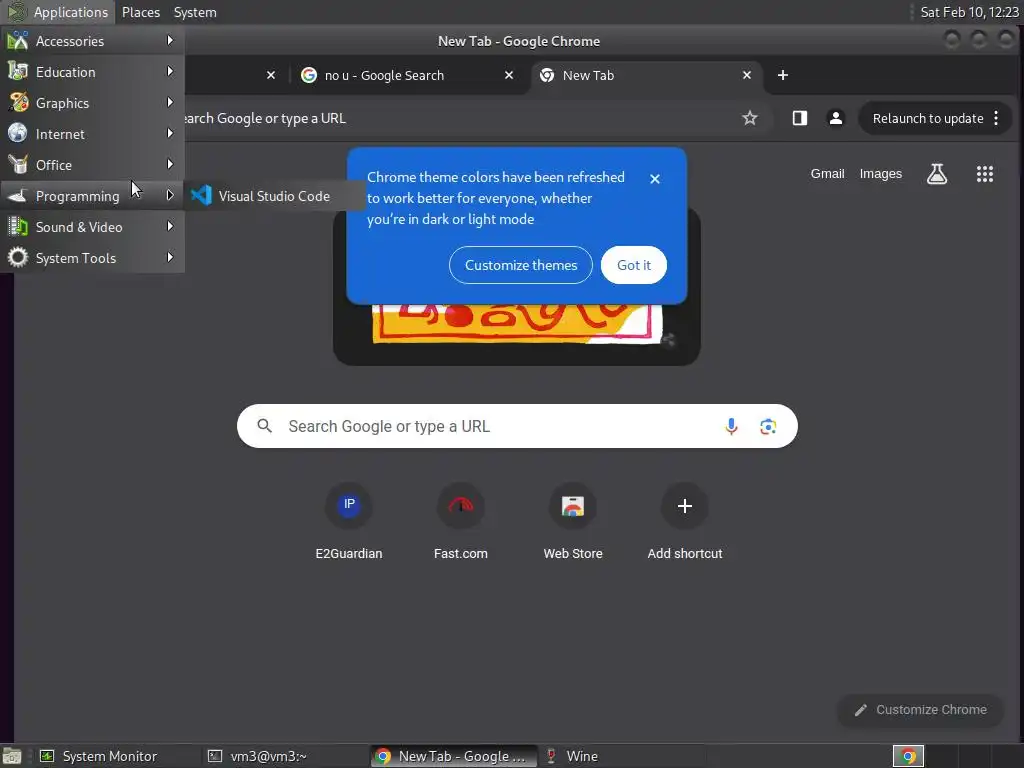This screenshot has height=768, width=1024.
Task: Open Google apps grid icon
Action: coord(985,174)
